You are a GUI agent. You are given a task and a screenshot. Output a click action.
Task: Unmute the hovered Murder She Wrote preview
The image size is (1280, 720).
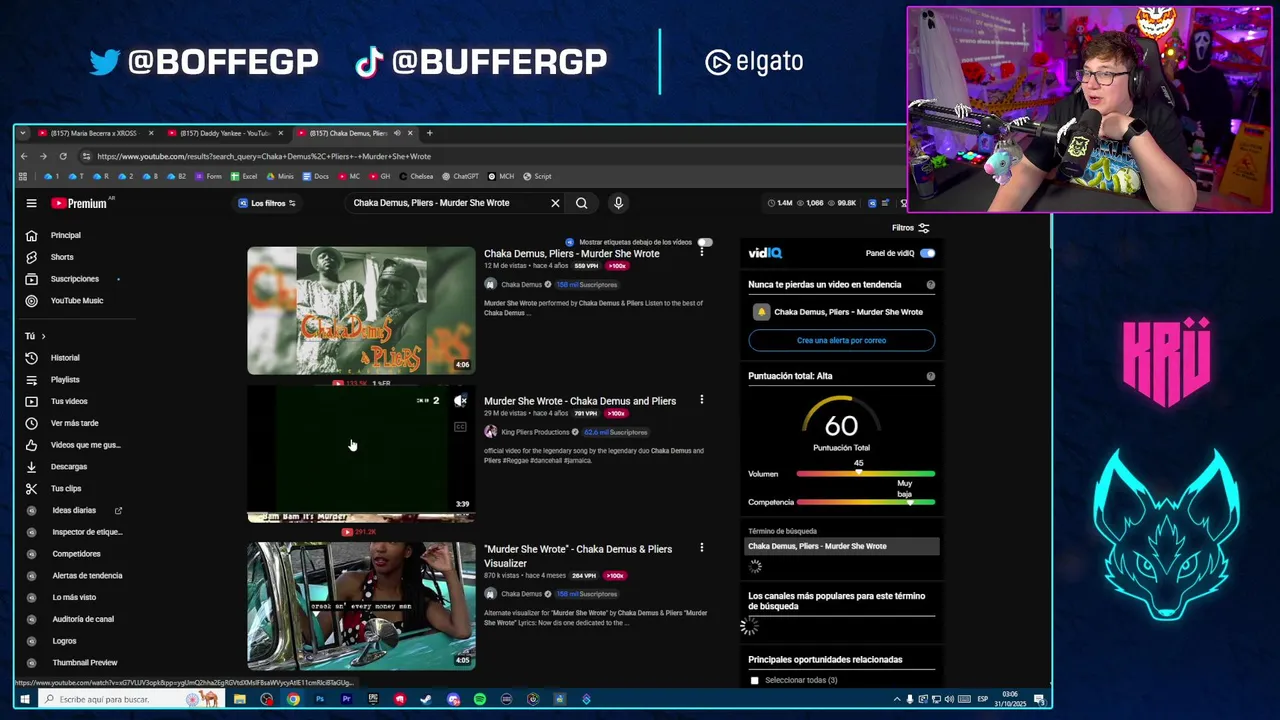(460, 401)
